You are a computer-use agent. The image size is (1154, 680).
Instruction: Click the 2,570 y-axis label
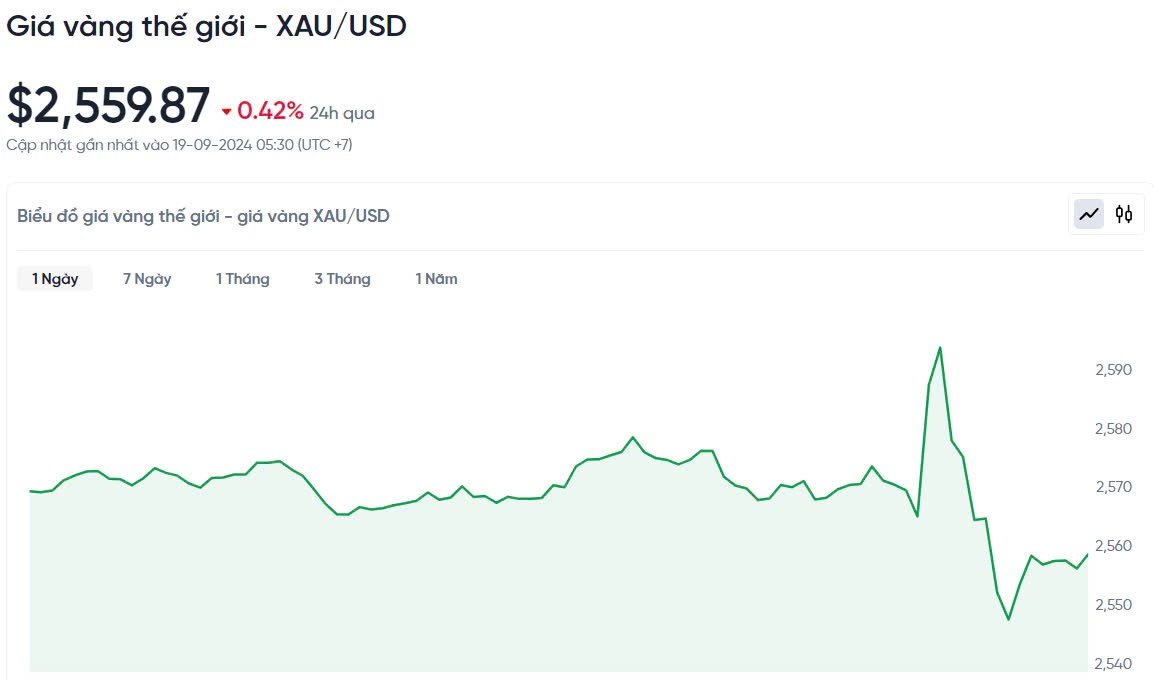pos(1112,487)
